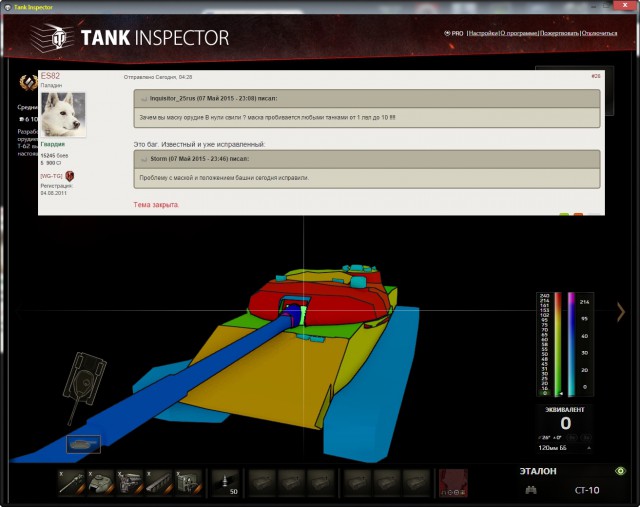Click the Tank Inspector title bar icon
The image size is (640, 507).
[x=7, y=7]
